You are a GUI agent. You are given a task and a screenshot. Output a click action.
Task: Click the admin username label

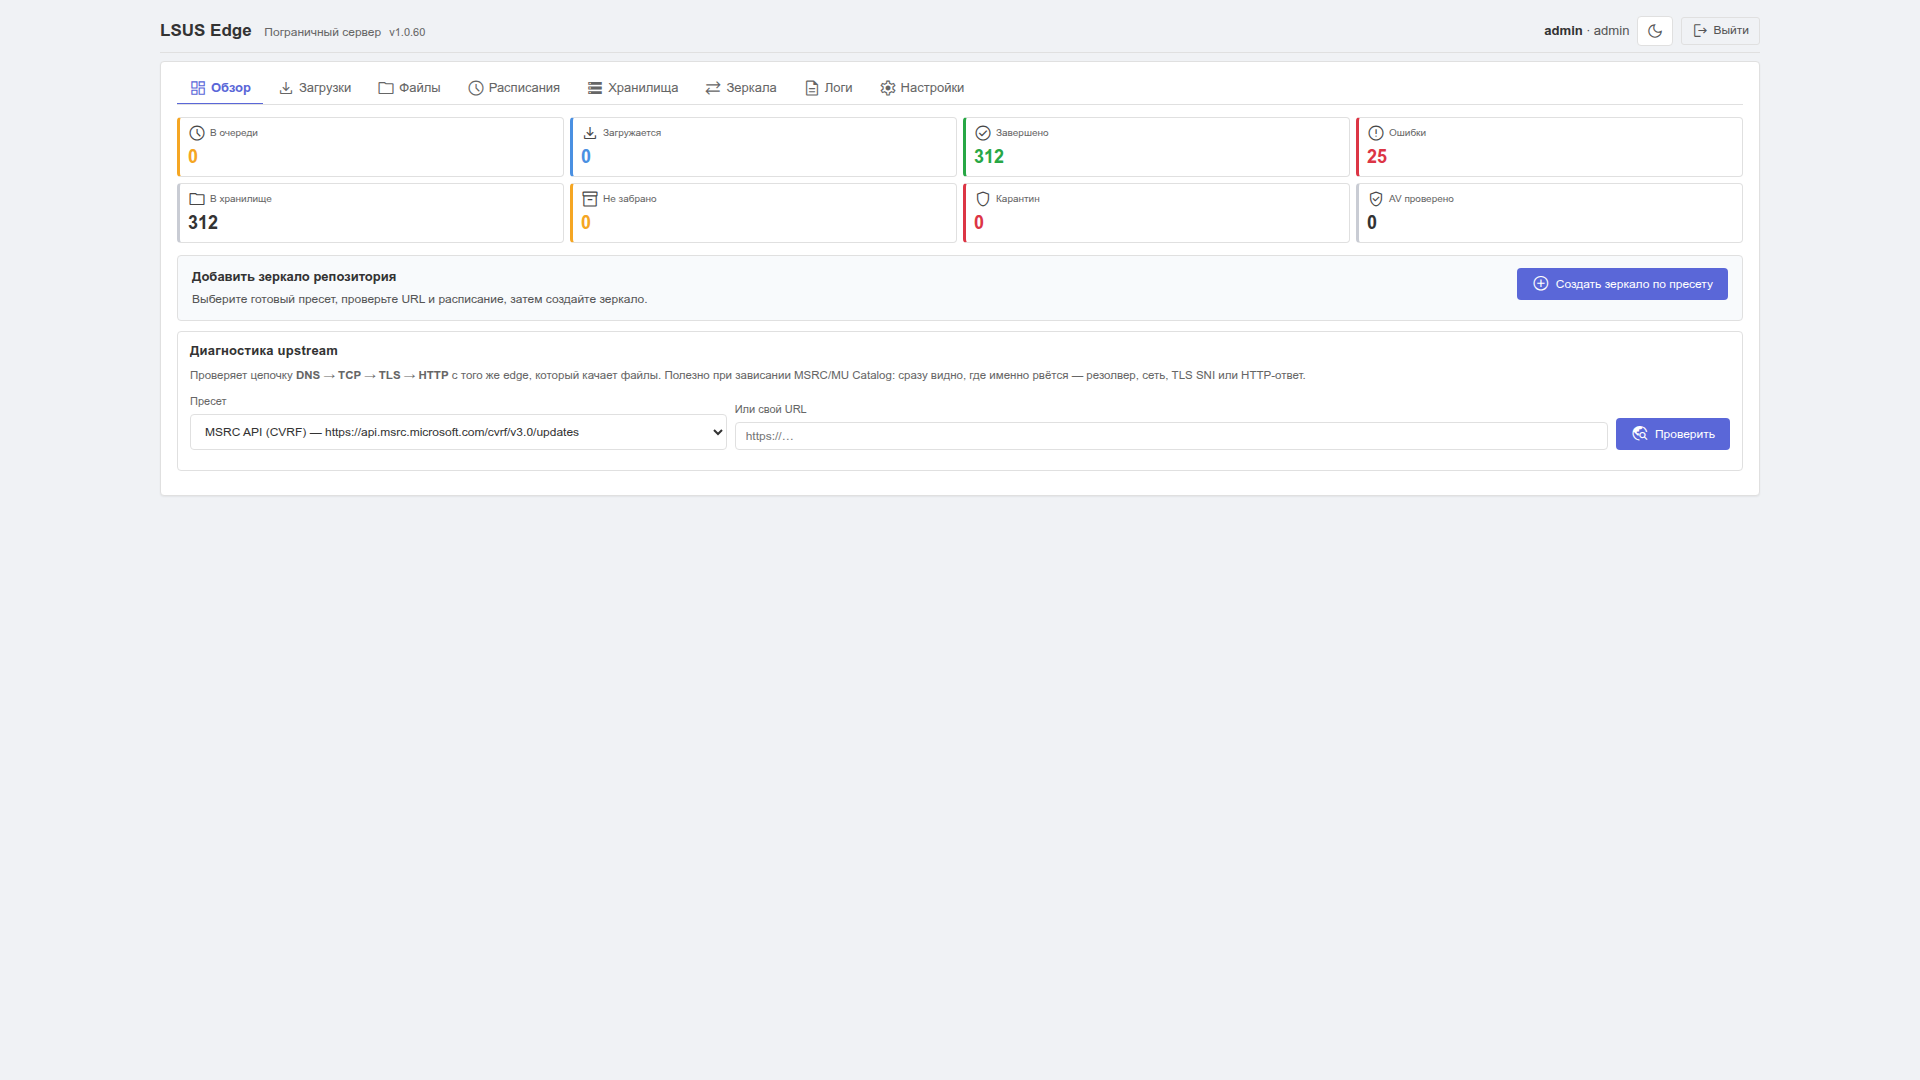pyautogui.click(x=1563, y=31)
